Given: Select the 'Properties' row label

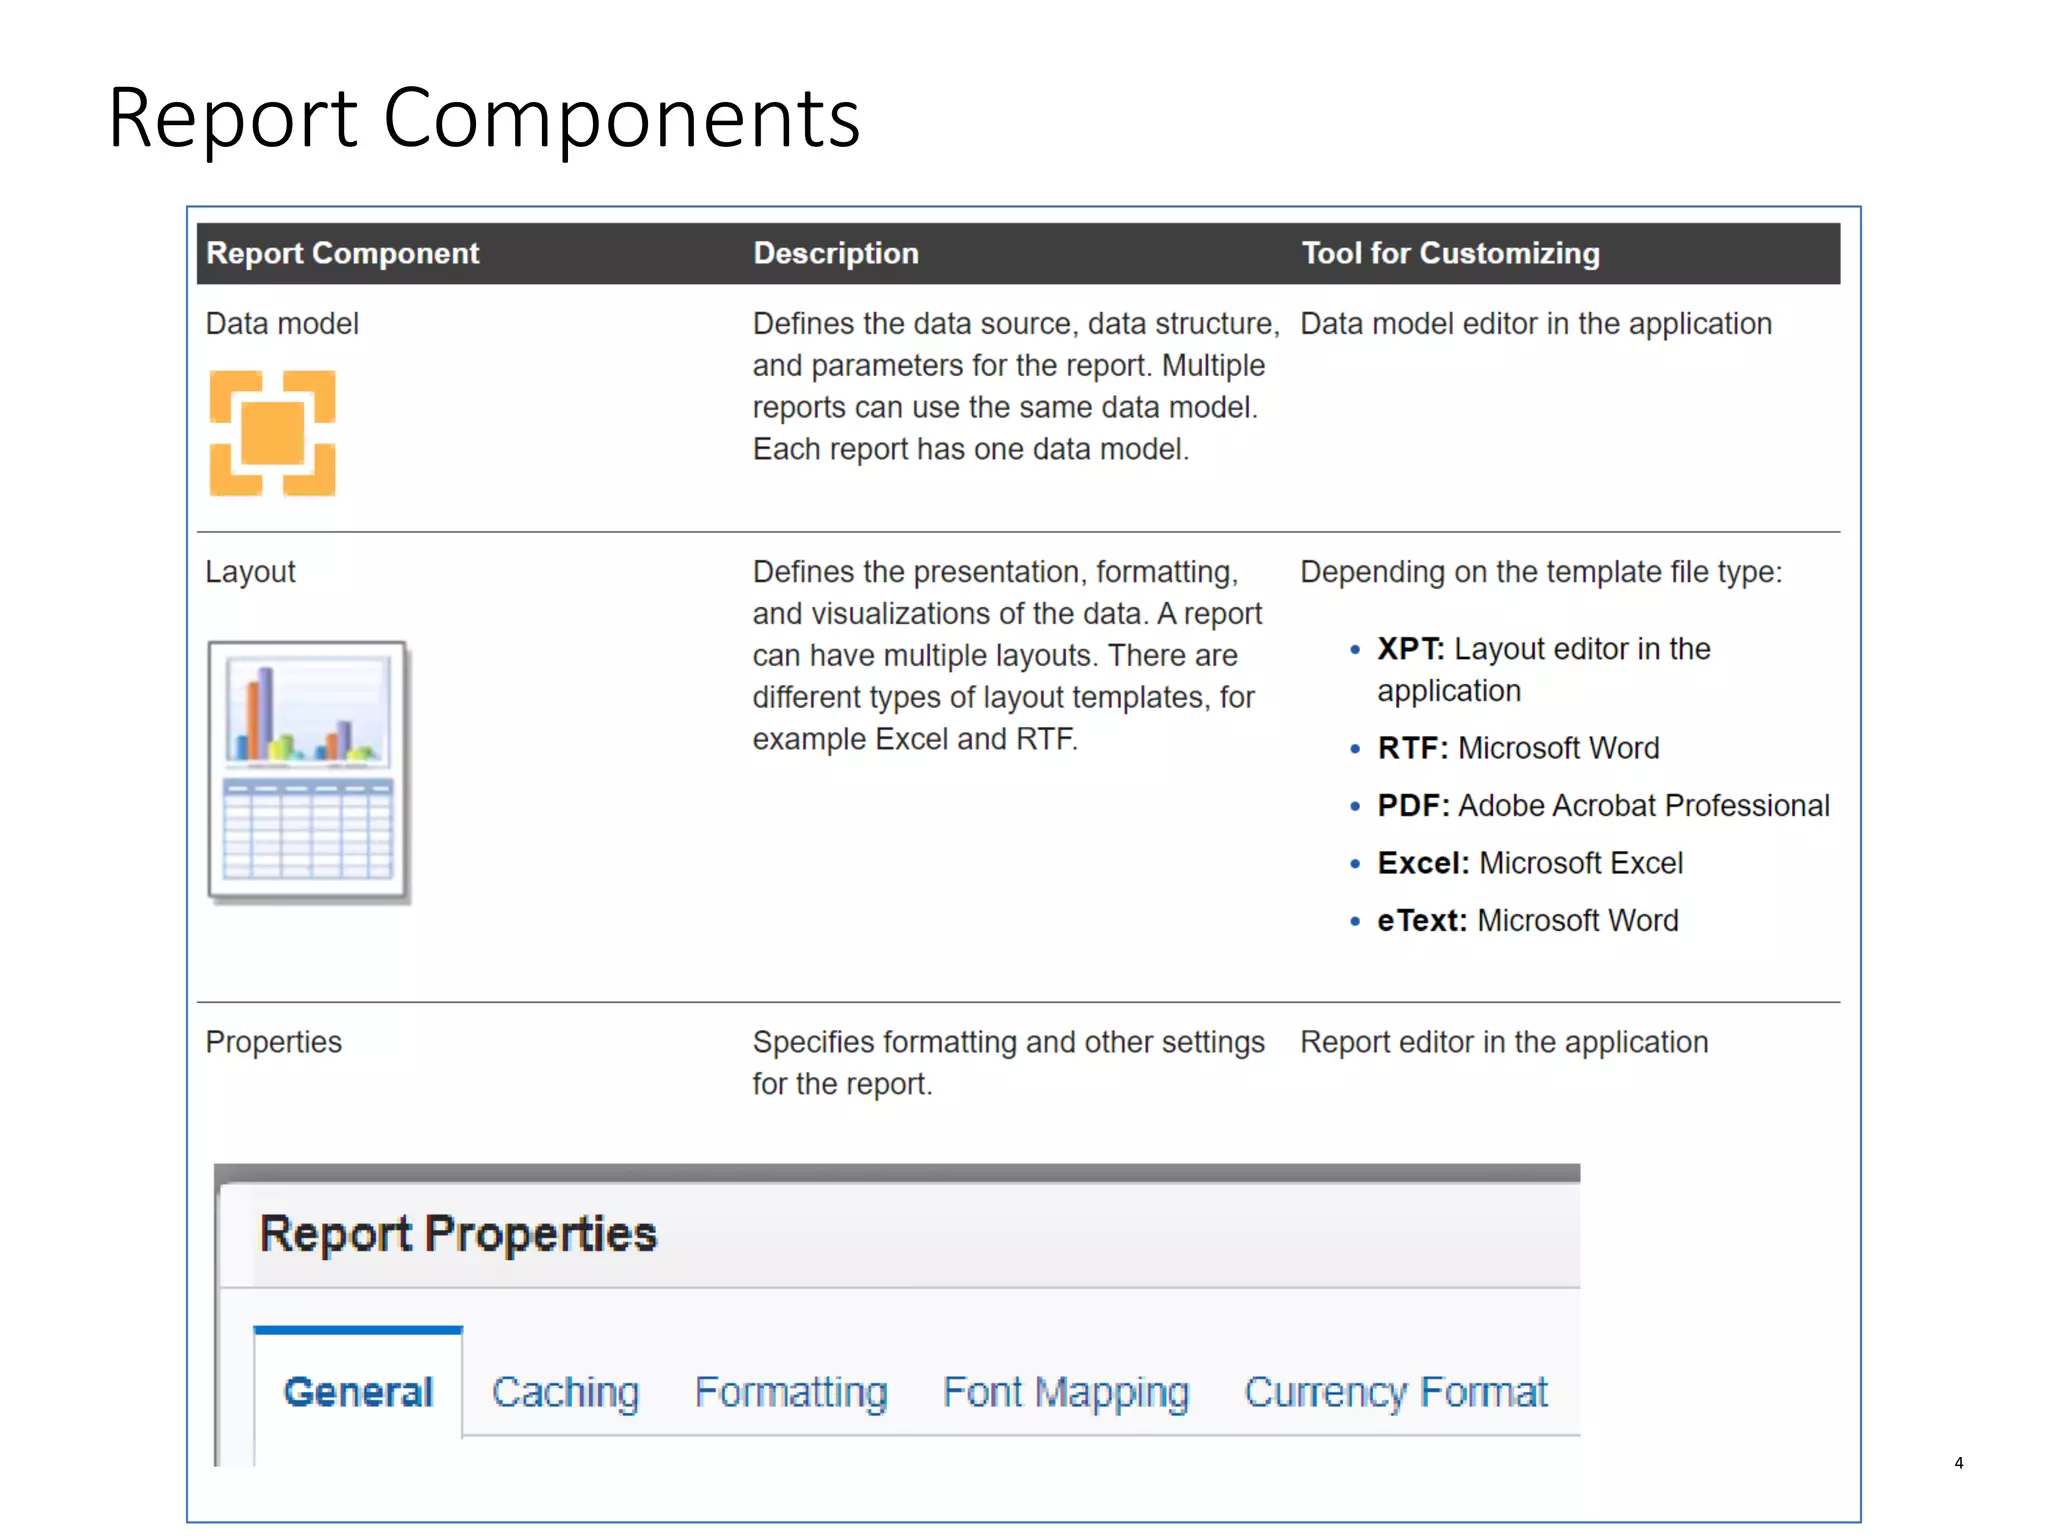Looking at the screenshot, I should coord(273,1042).
